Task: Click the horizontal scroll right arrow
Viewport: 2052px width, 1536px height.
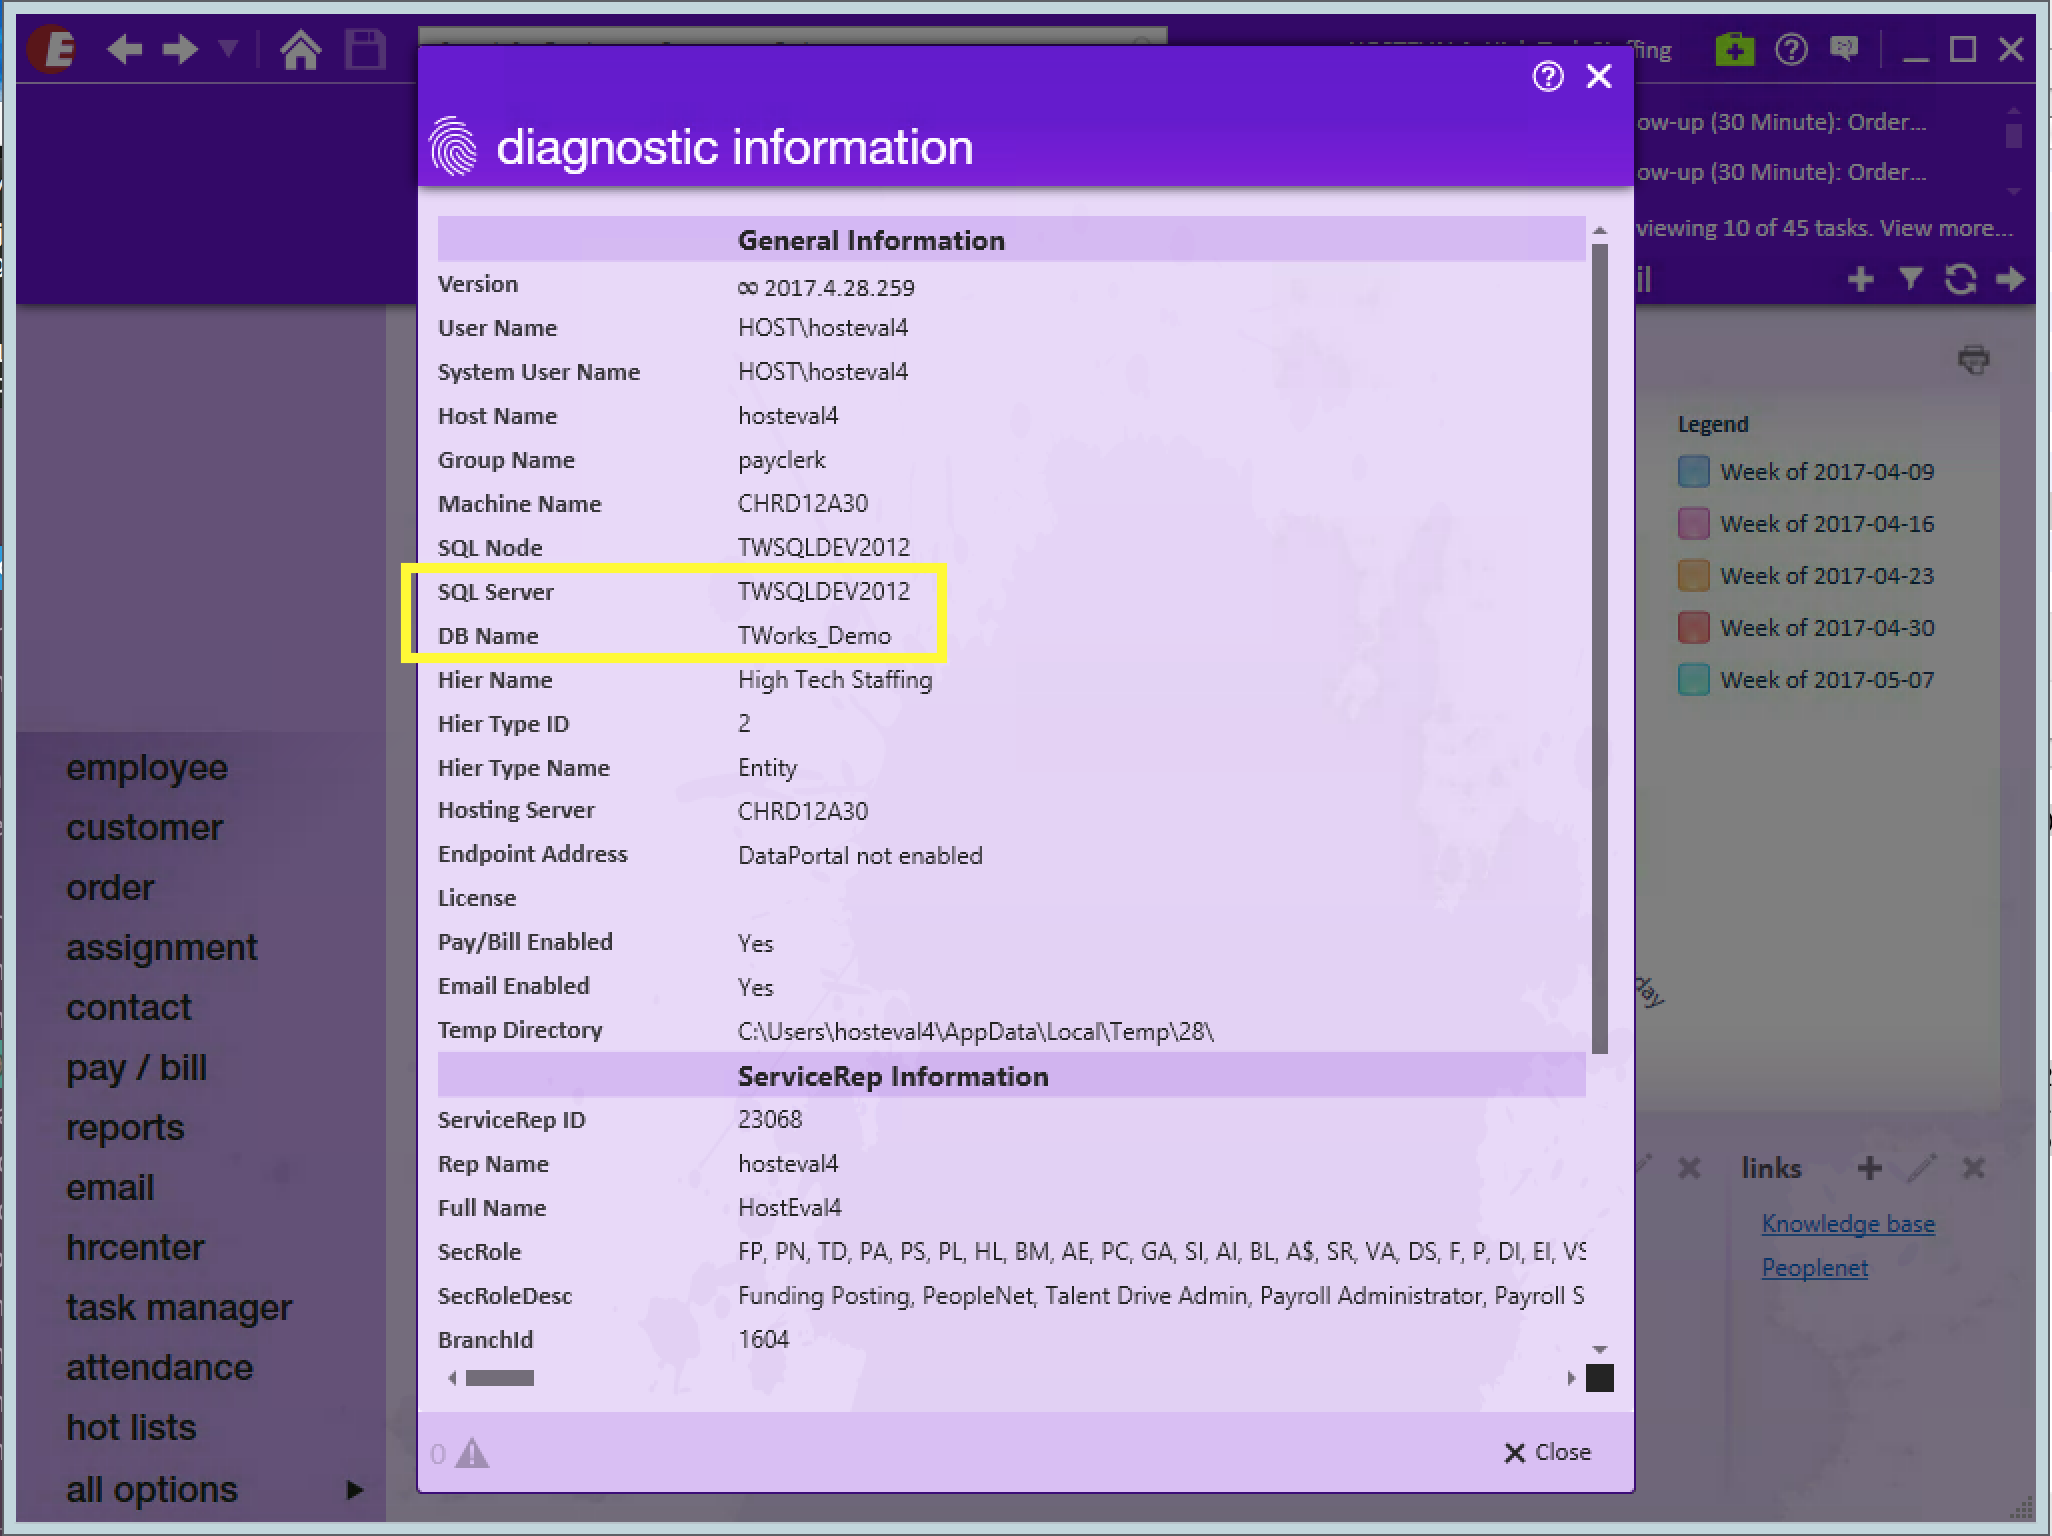Action: pyautogui.click(x=1571, y=1378)
